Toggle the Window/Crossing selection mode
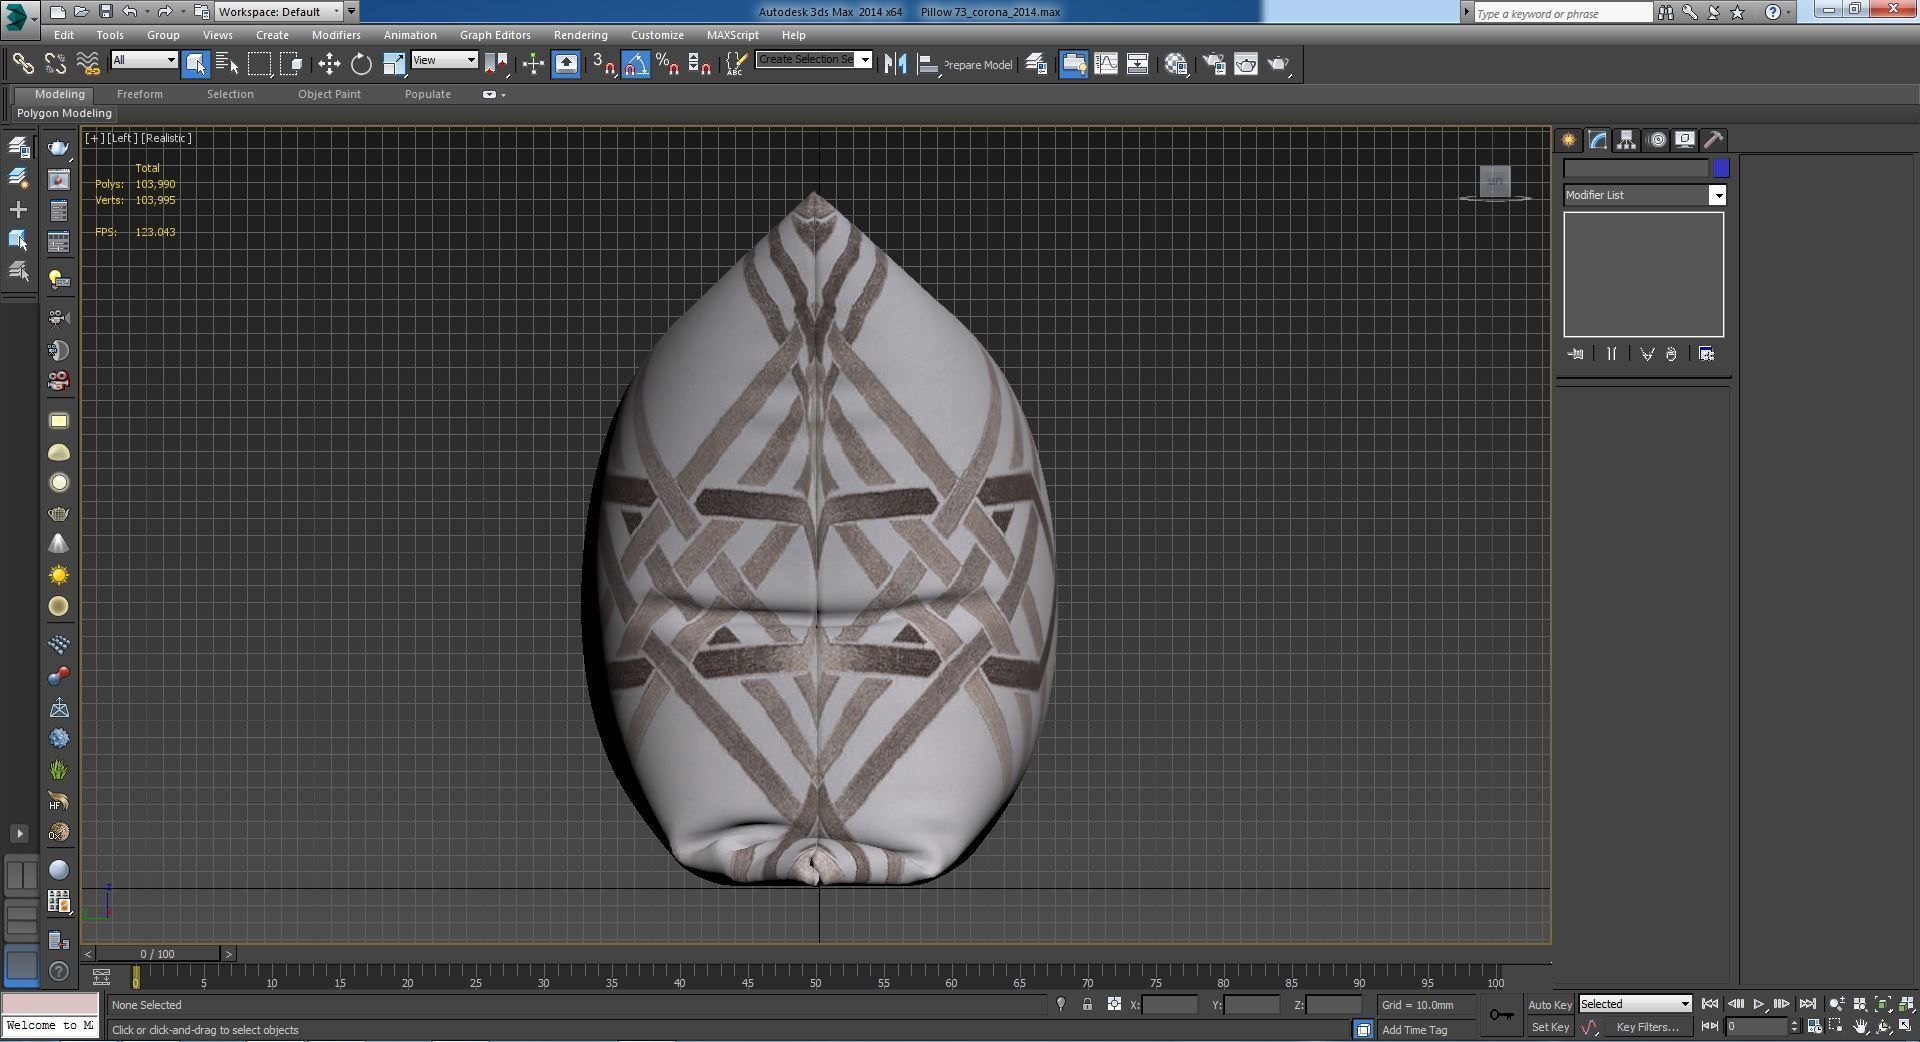 pyautogui.click(x=292, y=64)
